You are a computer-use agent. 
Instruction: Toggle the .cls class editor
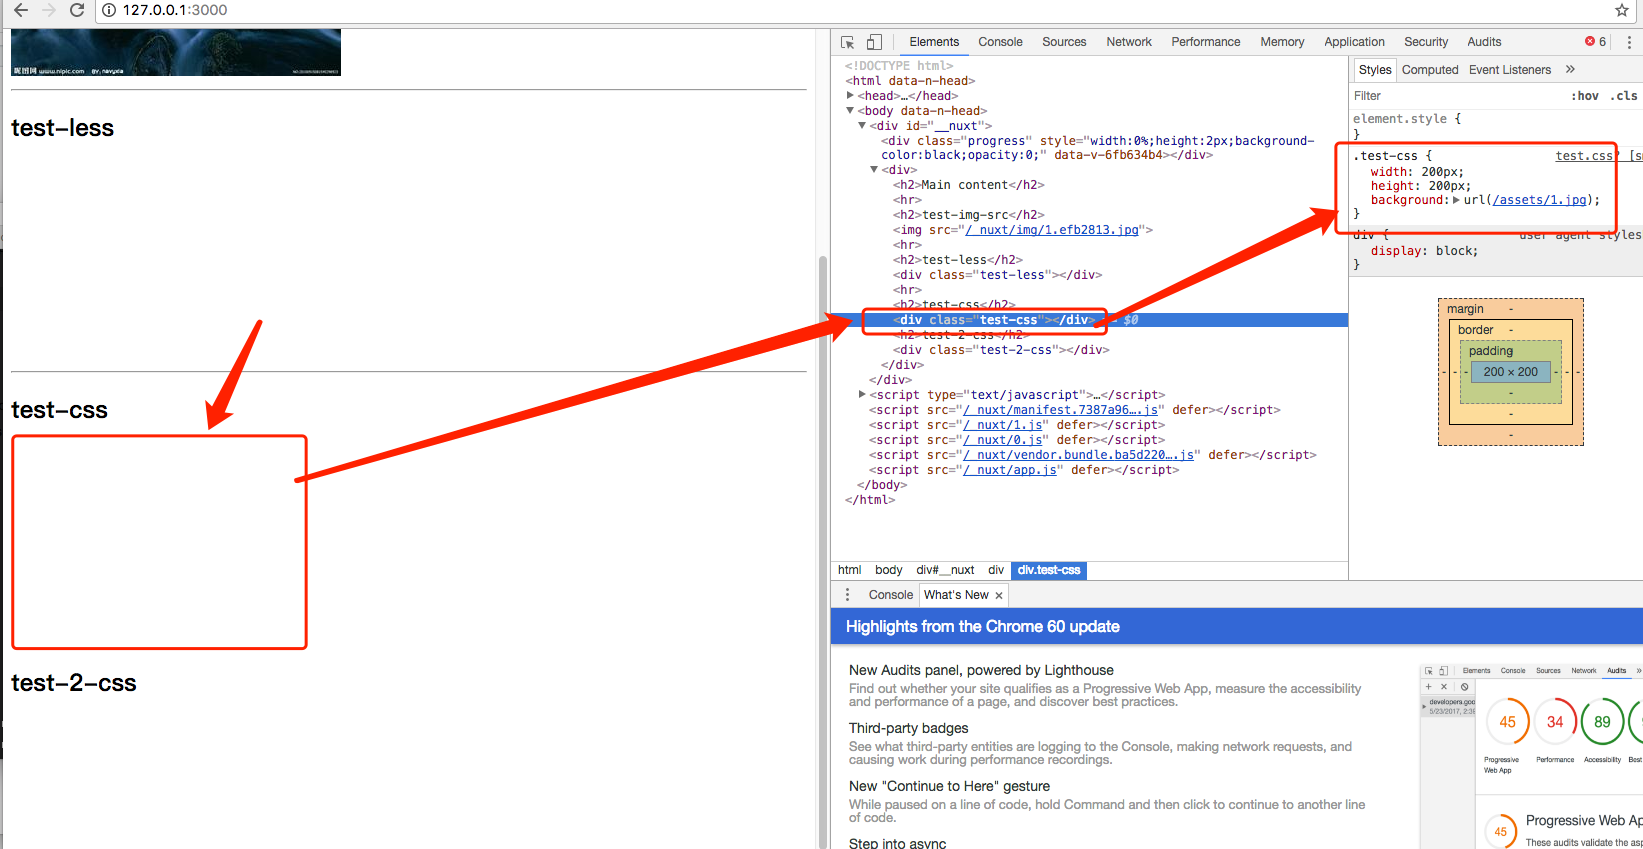pyautogui.click(x=1624, y=96)
